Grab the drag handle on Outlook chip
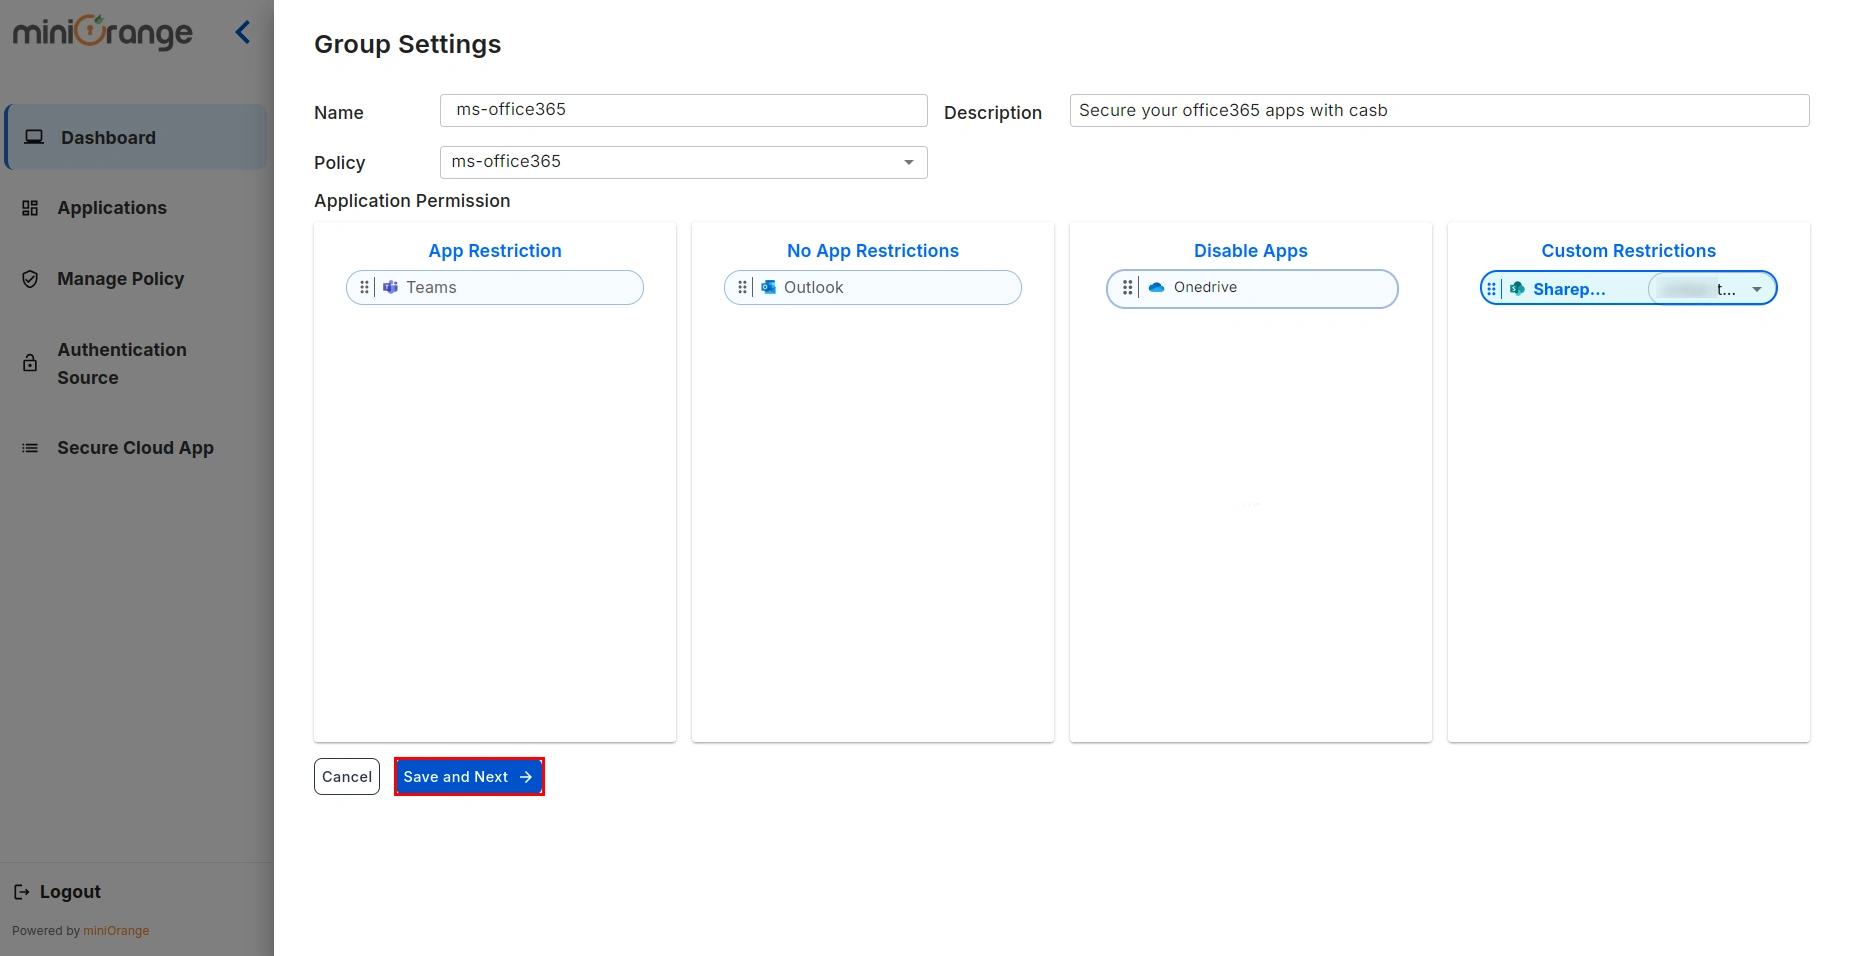This screenshot has height=956, width=1850. [742, 287]
